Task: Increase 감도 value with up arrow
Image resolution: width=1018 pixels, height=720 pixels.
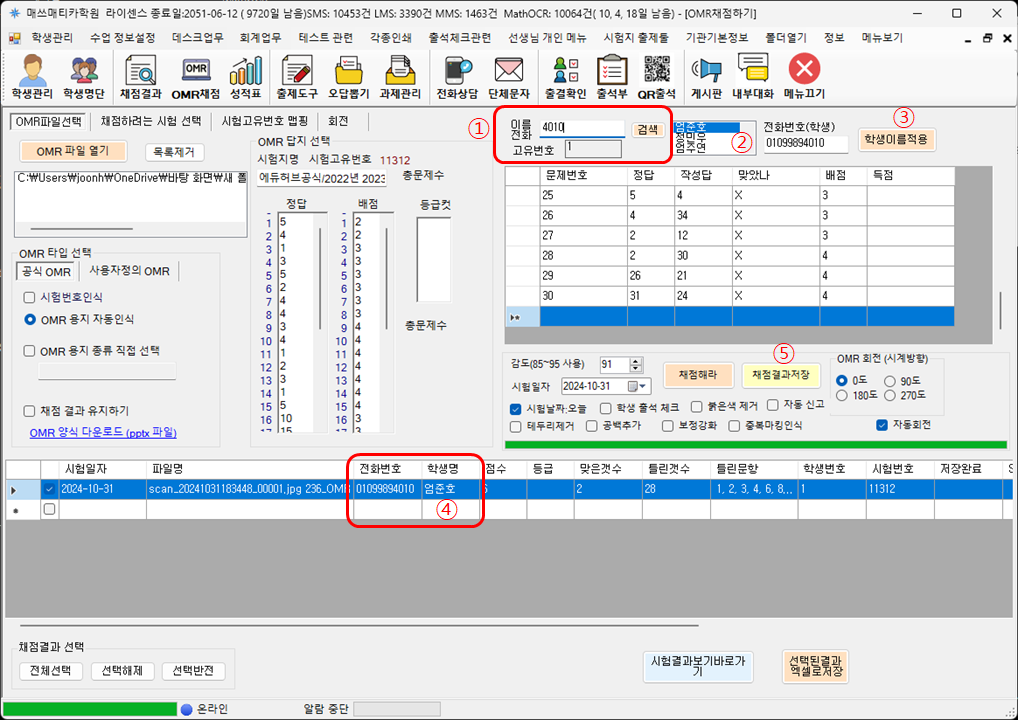Action: pos(636,360)
